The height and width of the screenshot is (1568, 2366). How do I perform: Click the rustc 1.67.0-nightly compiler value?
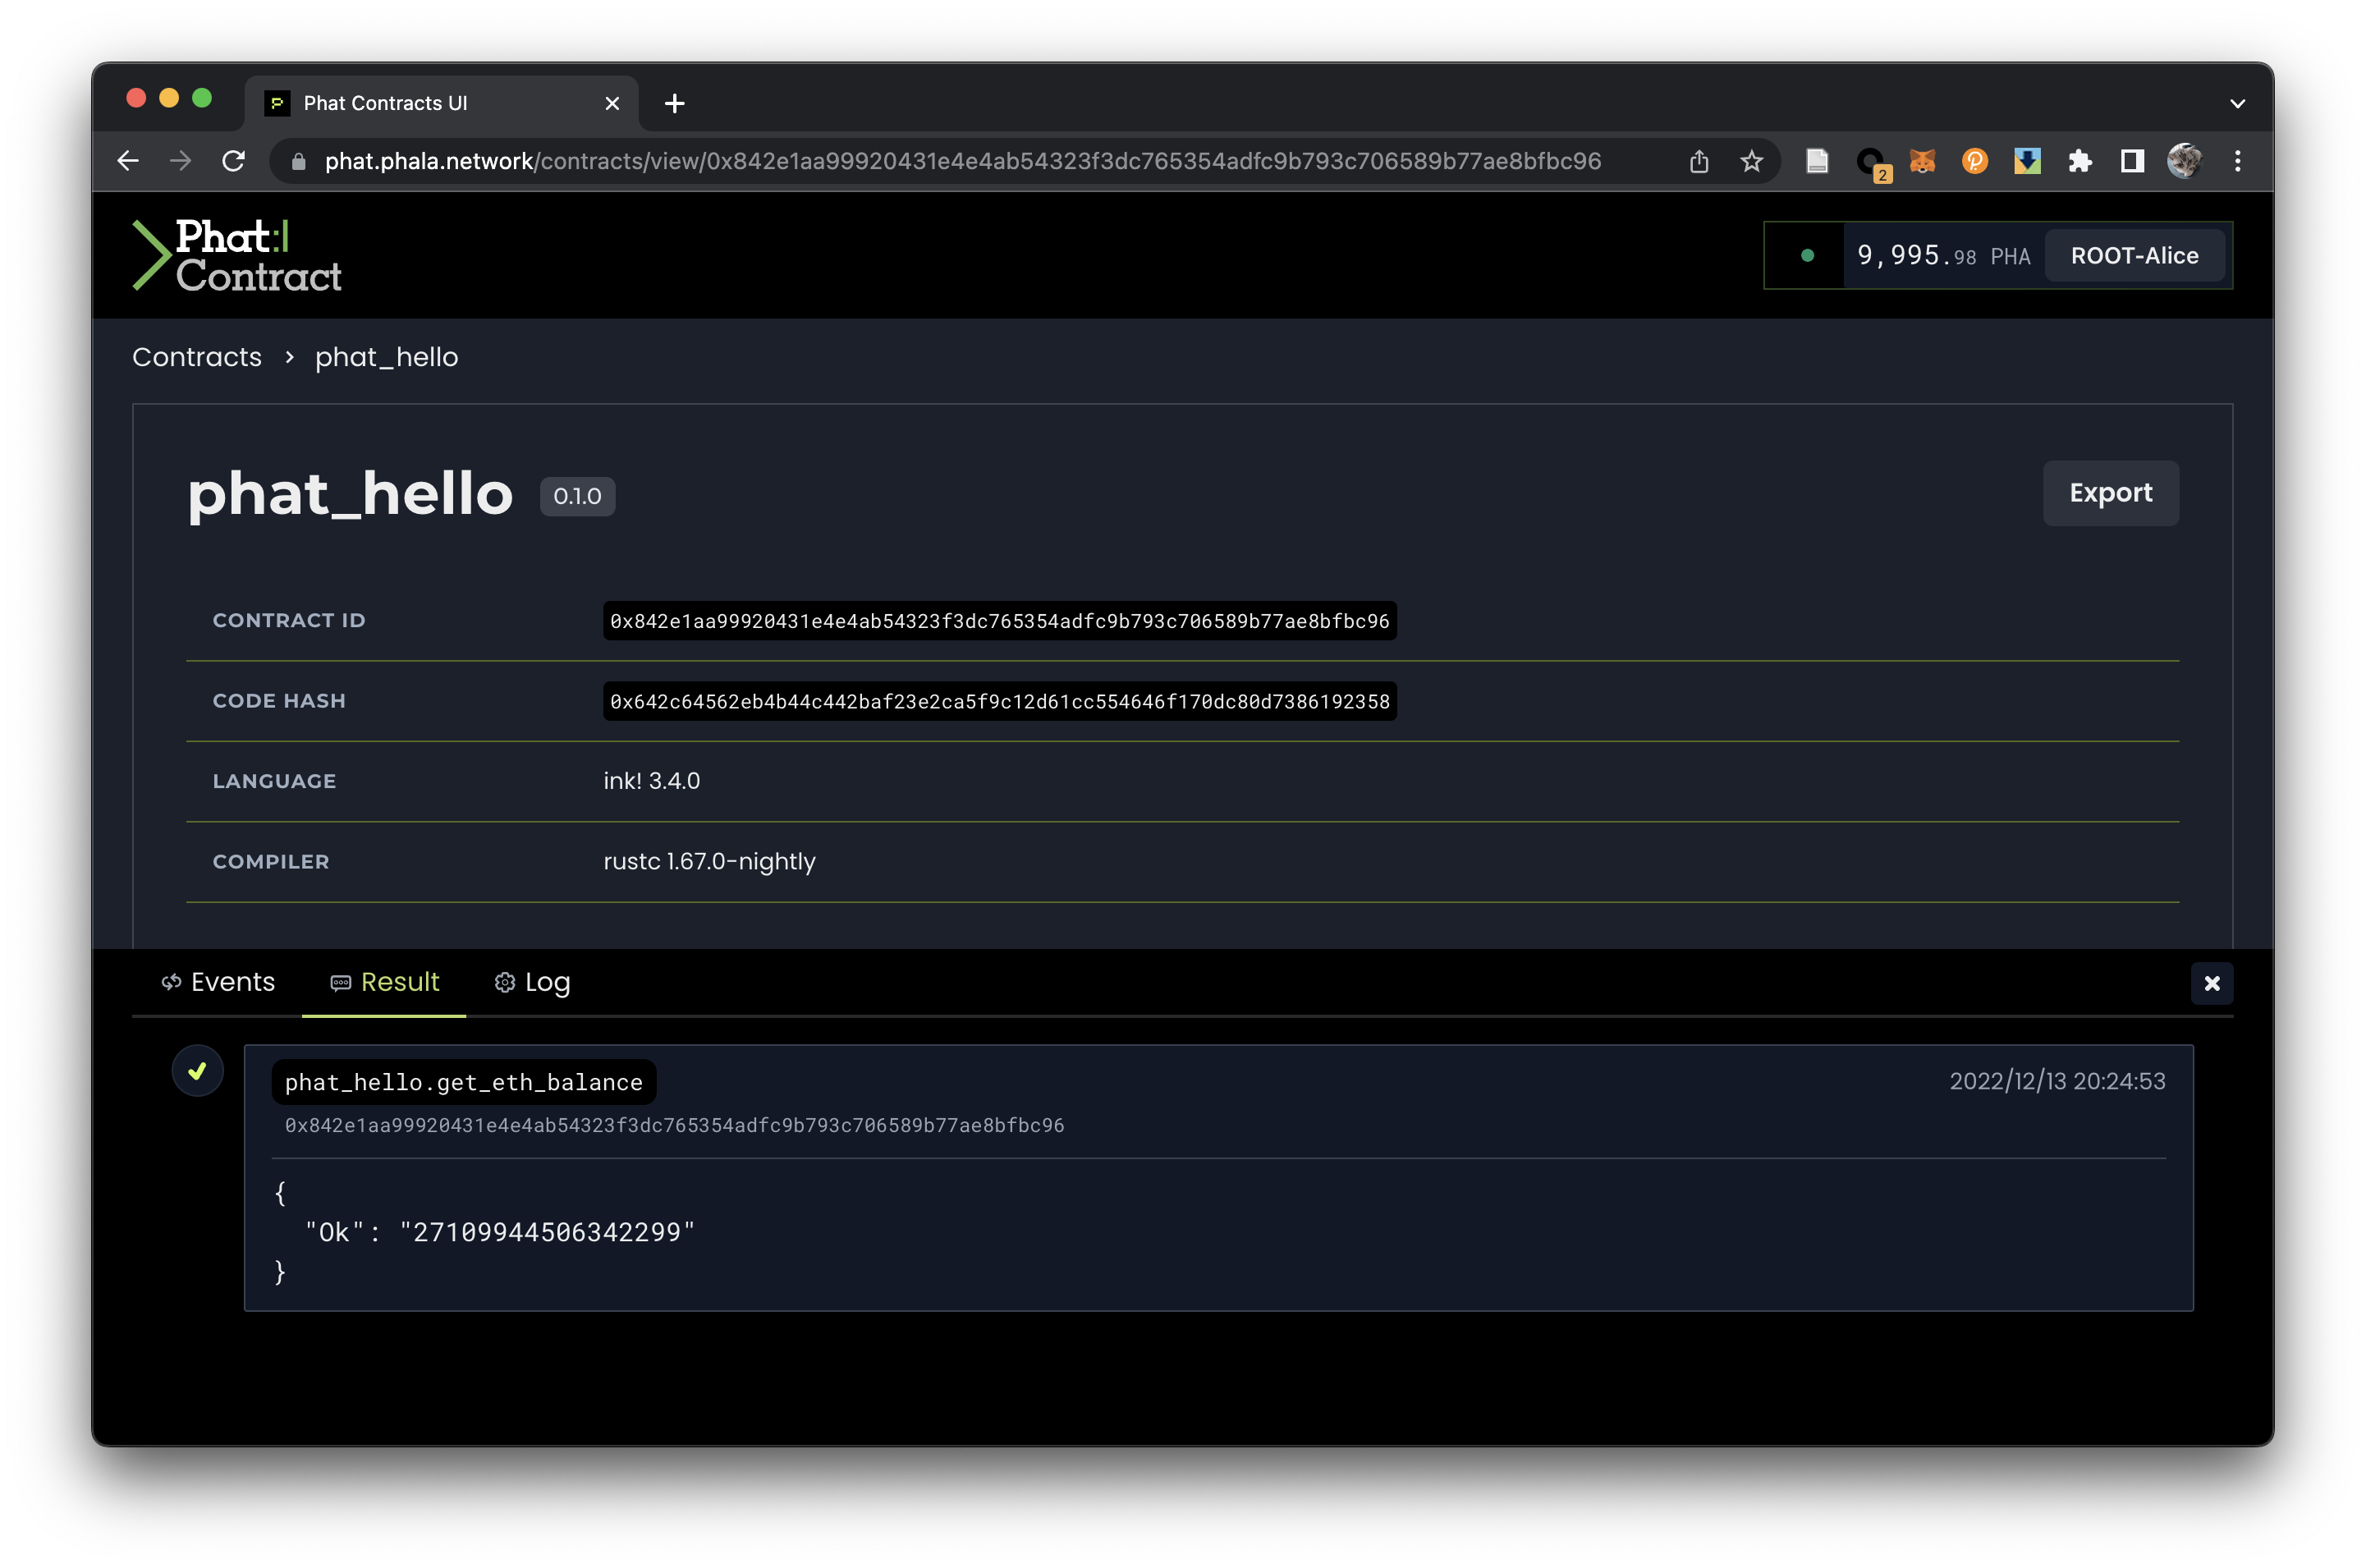pyautogui.click(x=709, y=861)
